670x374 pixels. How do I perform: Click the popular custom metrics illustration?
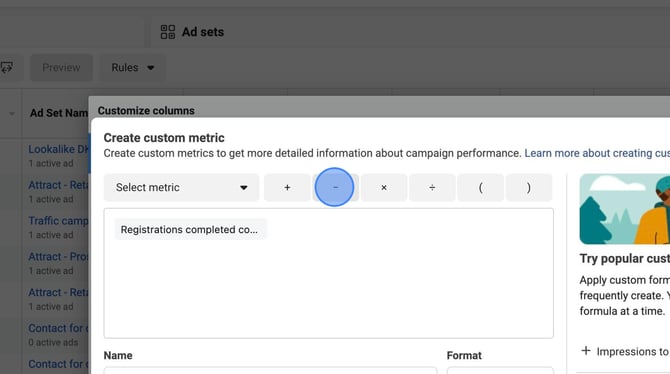pos(625,209)
